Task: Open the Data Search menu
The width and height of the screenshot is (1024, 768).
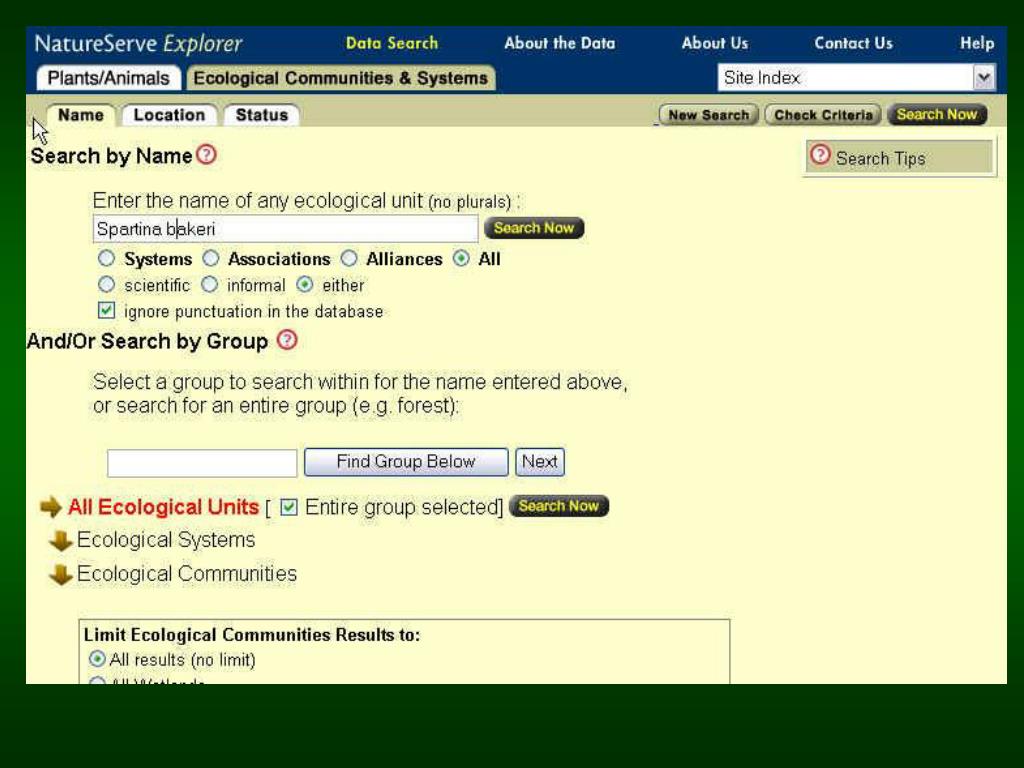Action: [x=392, y=43]
